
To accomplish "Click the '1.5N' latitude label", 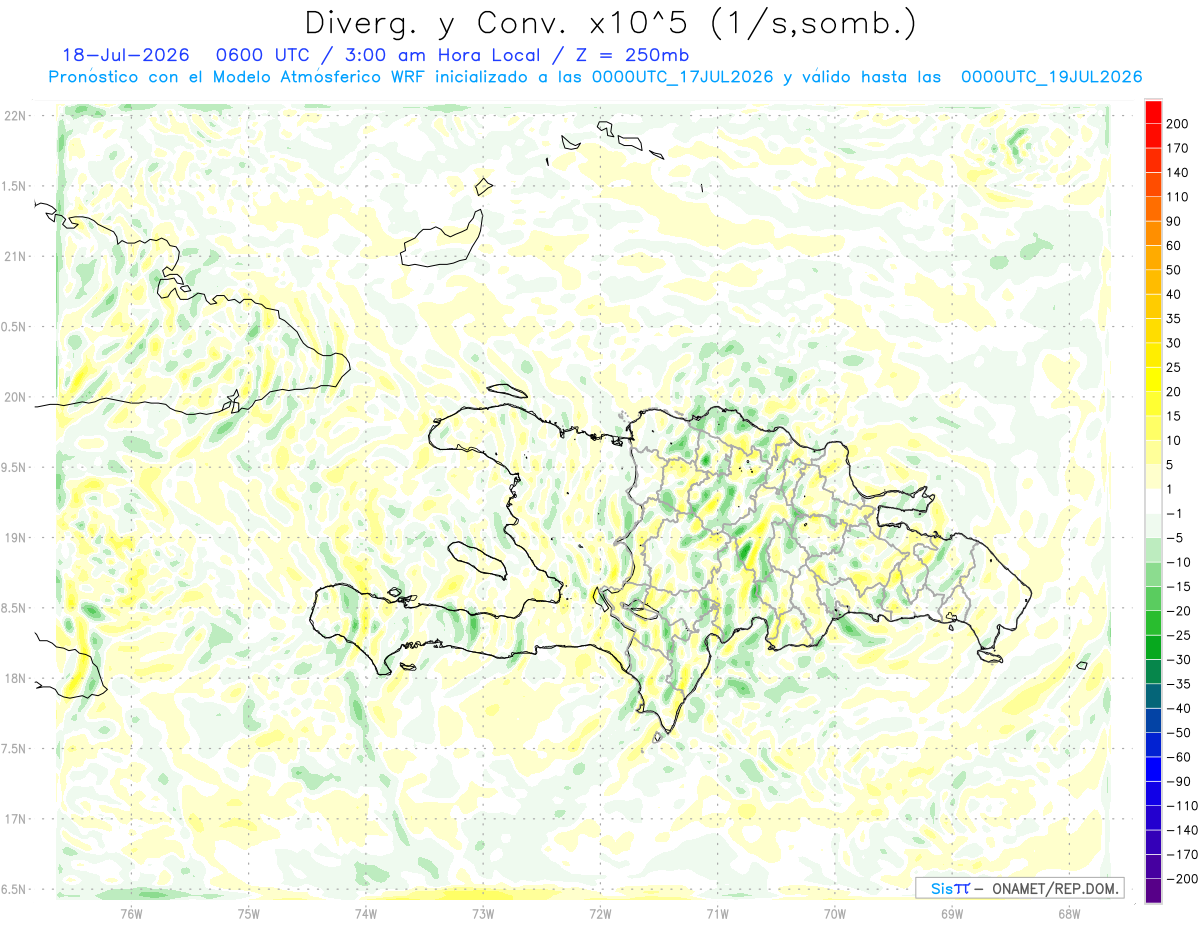I will pyautogui.click(x=14, y=186).
